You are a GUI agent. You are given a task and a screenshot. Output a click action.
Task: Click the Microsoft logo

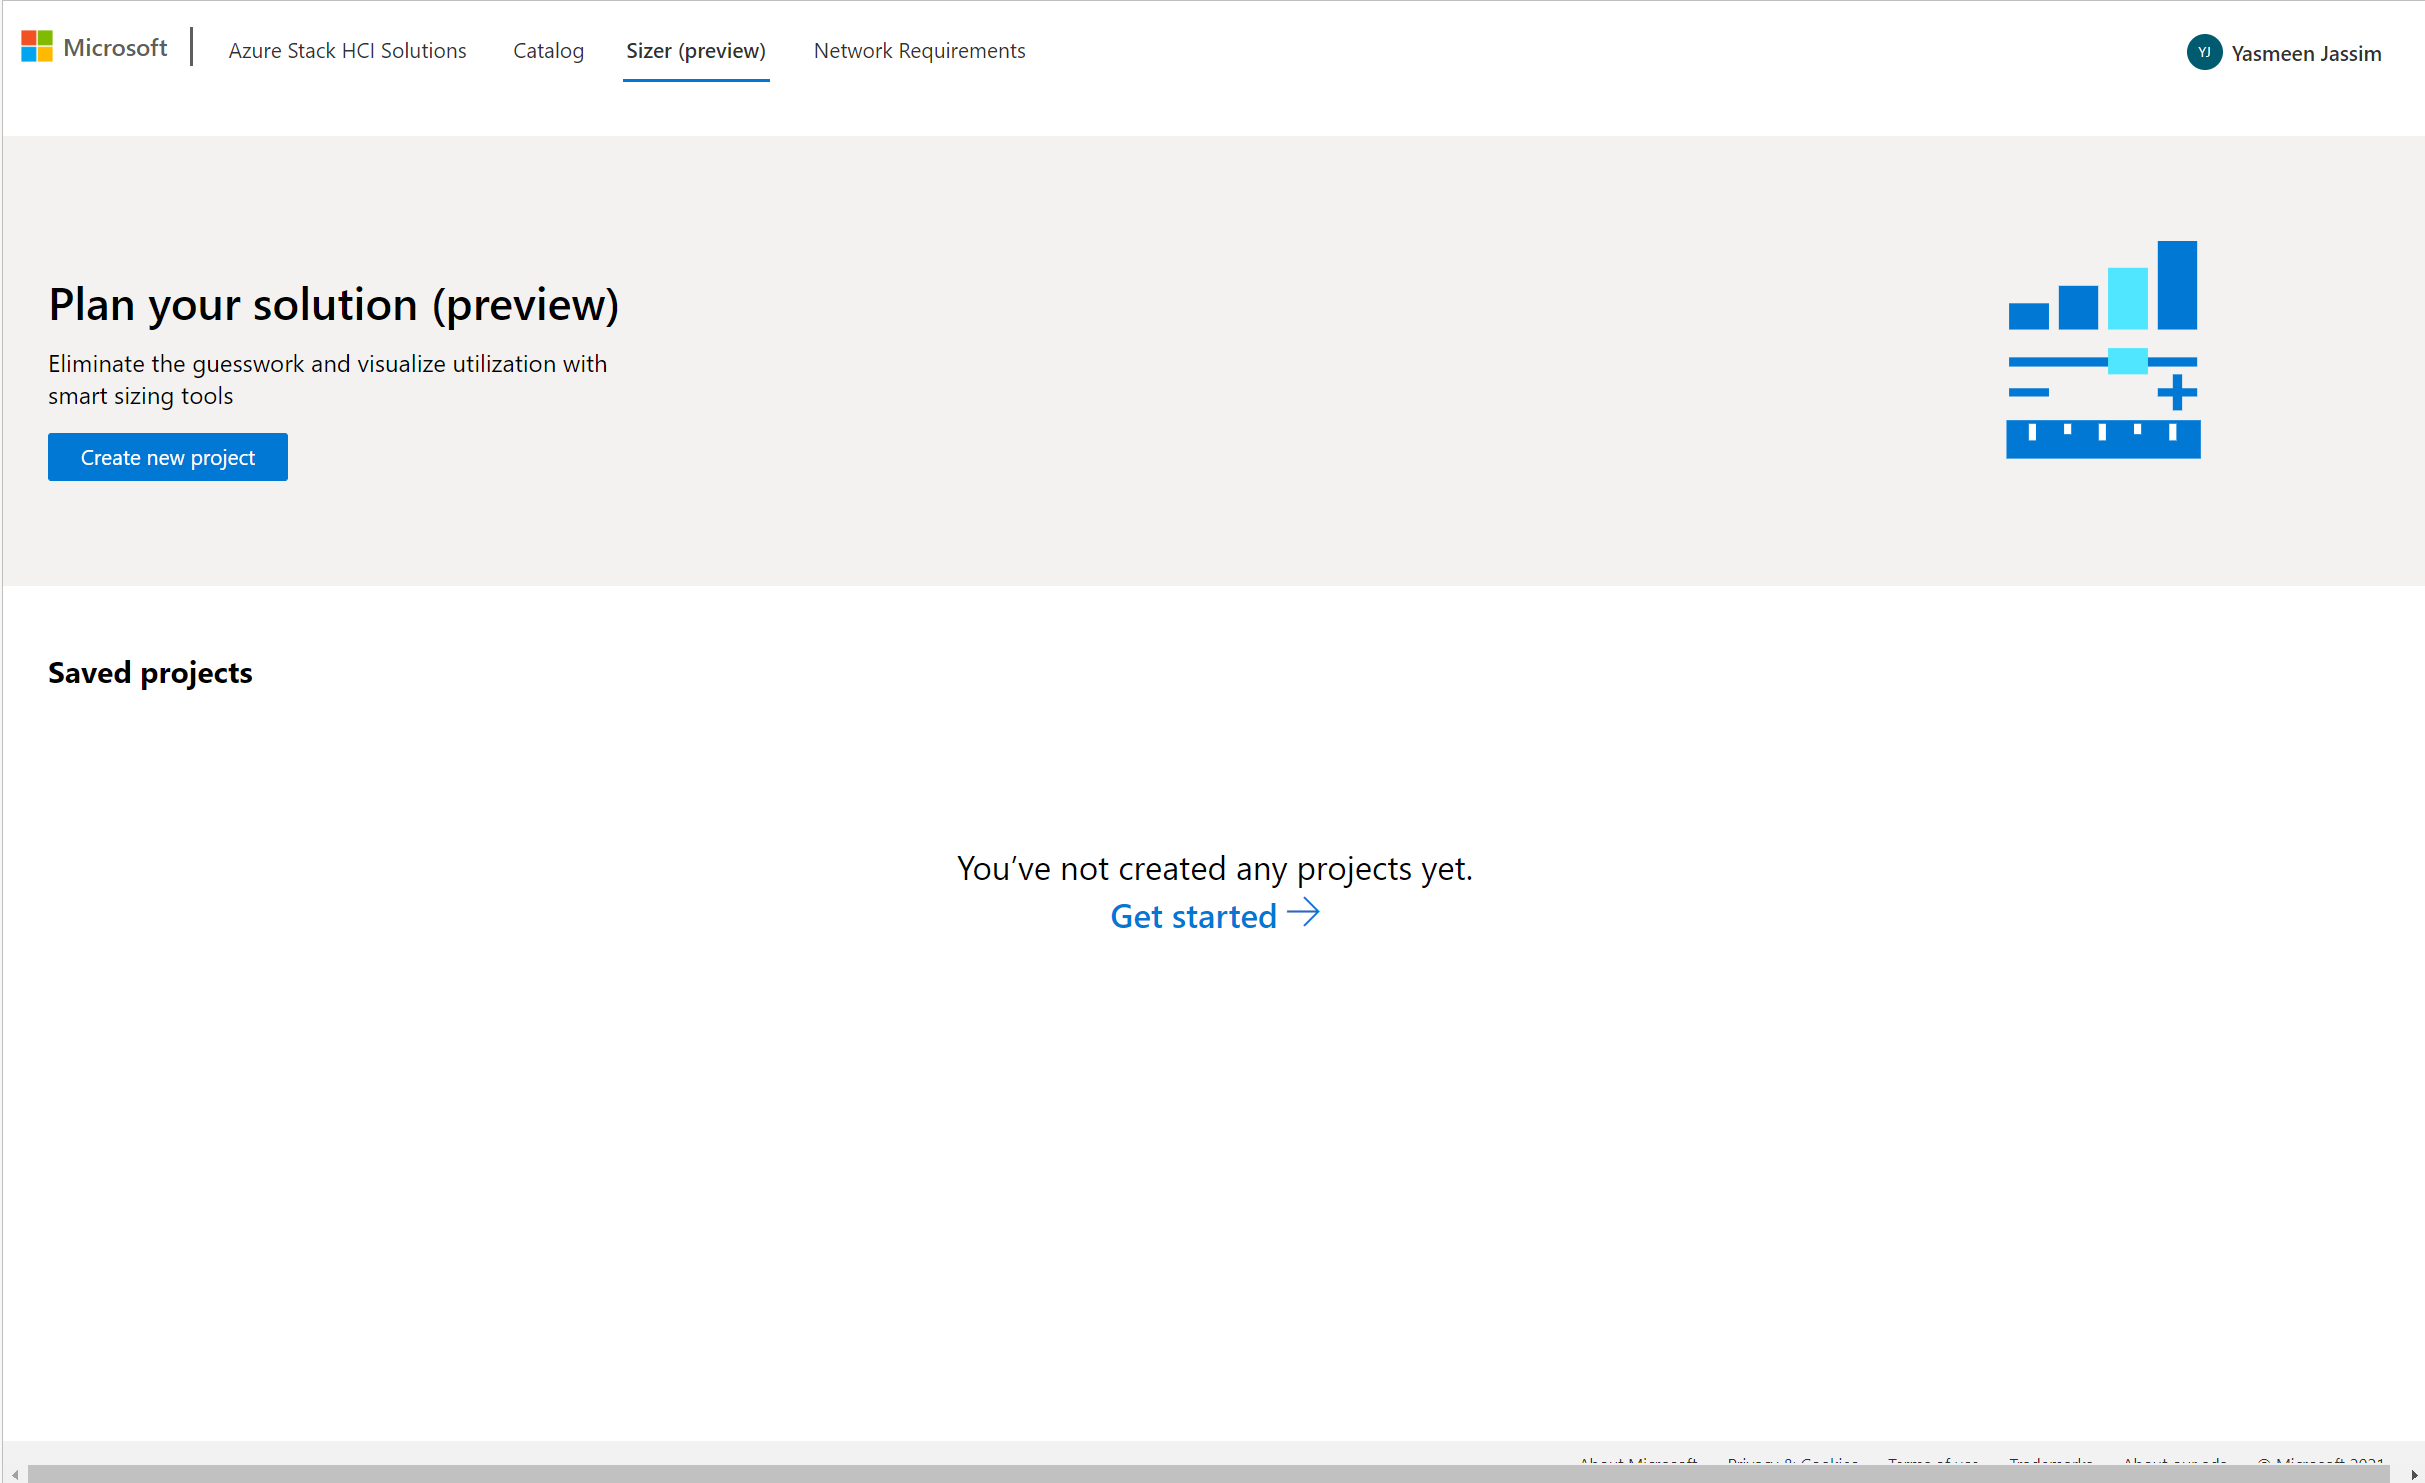click(37, 46)
